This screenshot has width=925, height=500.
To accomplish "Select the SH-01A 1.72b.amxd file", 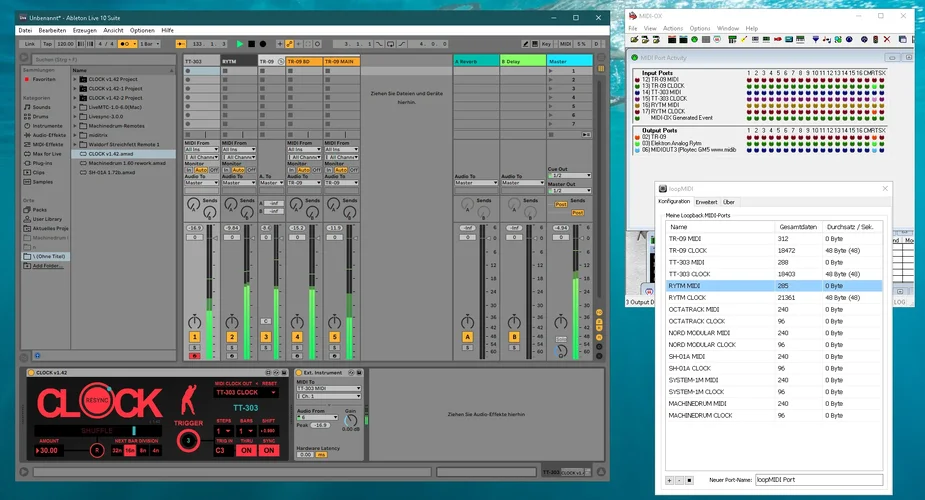I will tap(111, 173).
